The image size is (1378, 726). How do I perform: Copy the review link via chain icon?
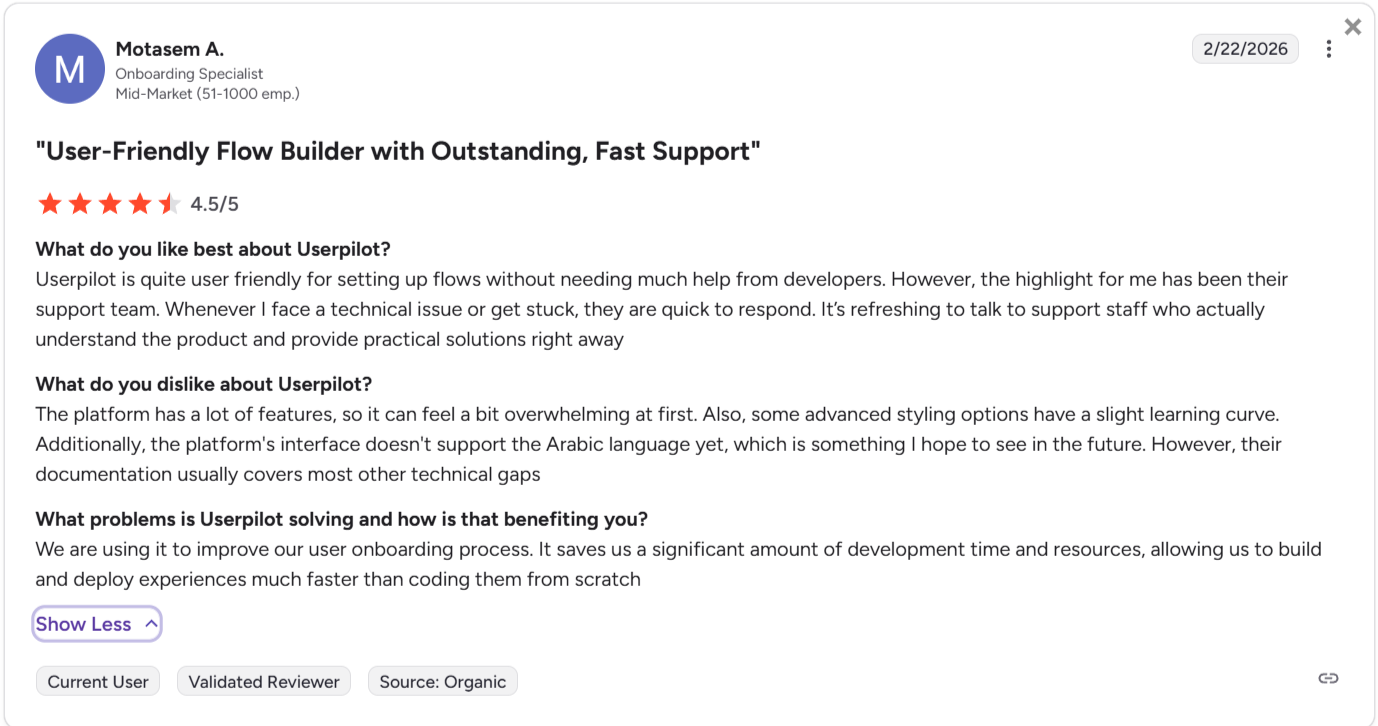[1328, 679]
